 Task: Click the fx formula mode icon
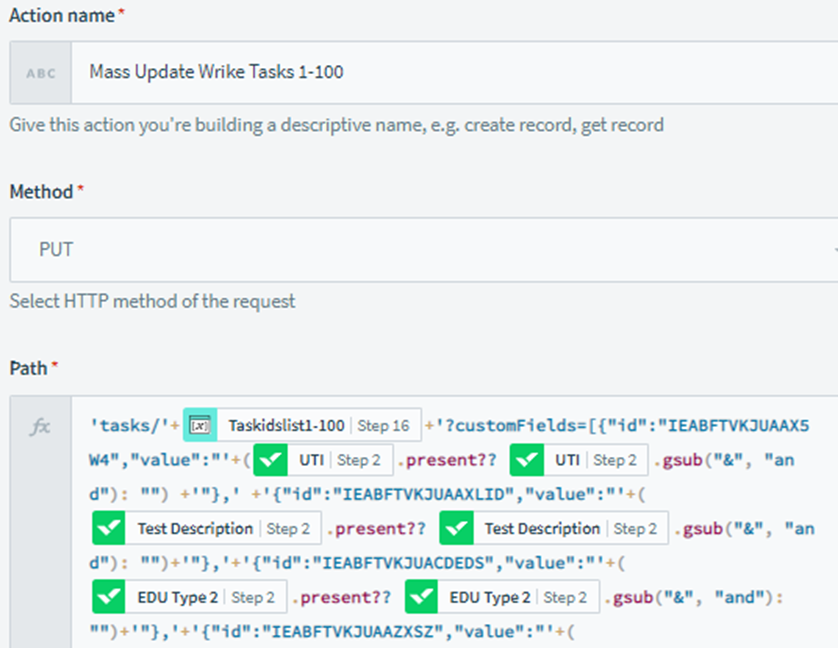40,427
